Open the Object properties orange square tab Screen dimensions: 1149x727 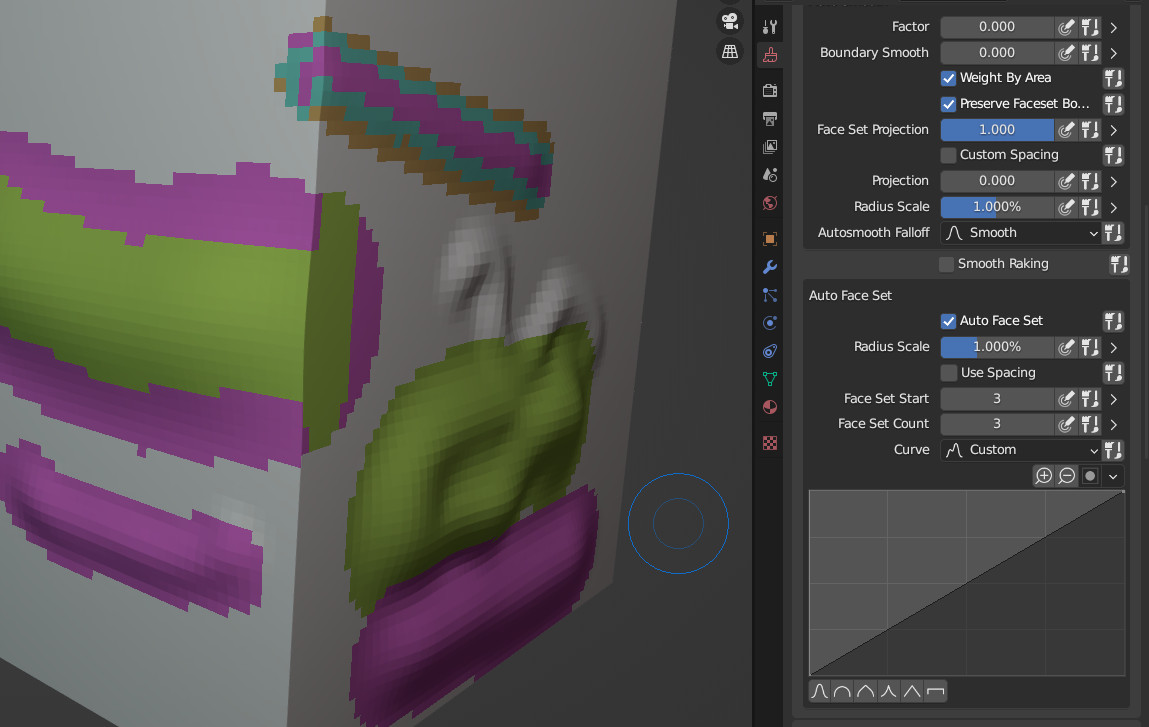pyautogui.click(x=769, y=239)
